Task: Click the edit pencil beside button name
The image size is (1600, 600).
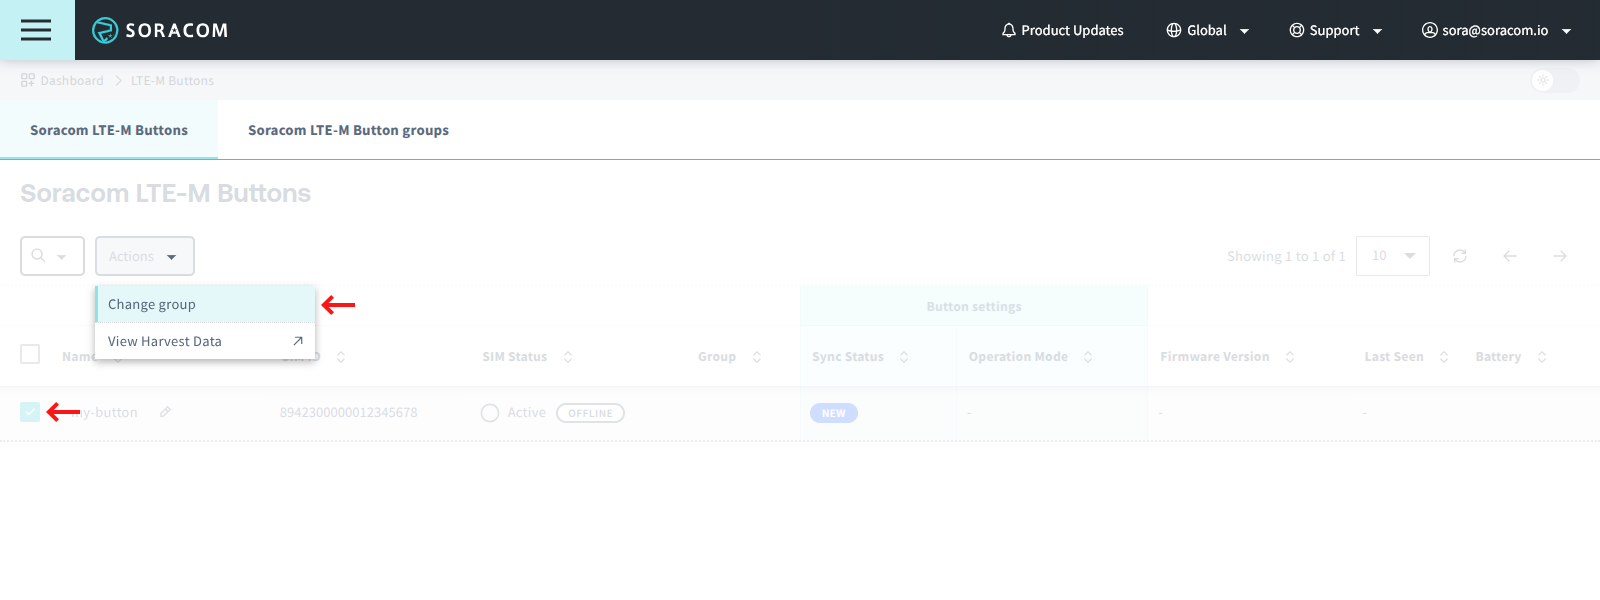Action: (165, 412)
